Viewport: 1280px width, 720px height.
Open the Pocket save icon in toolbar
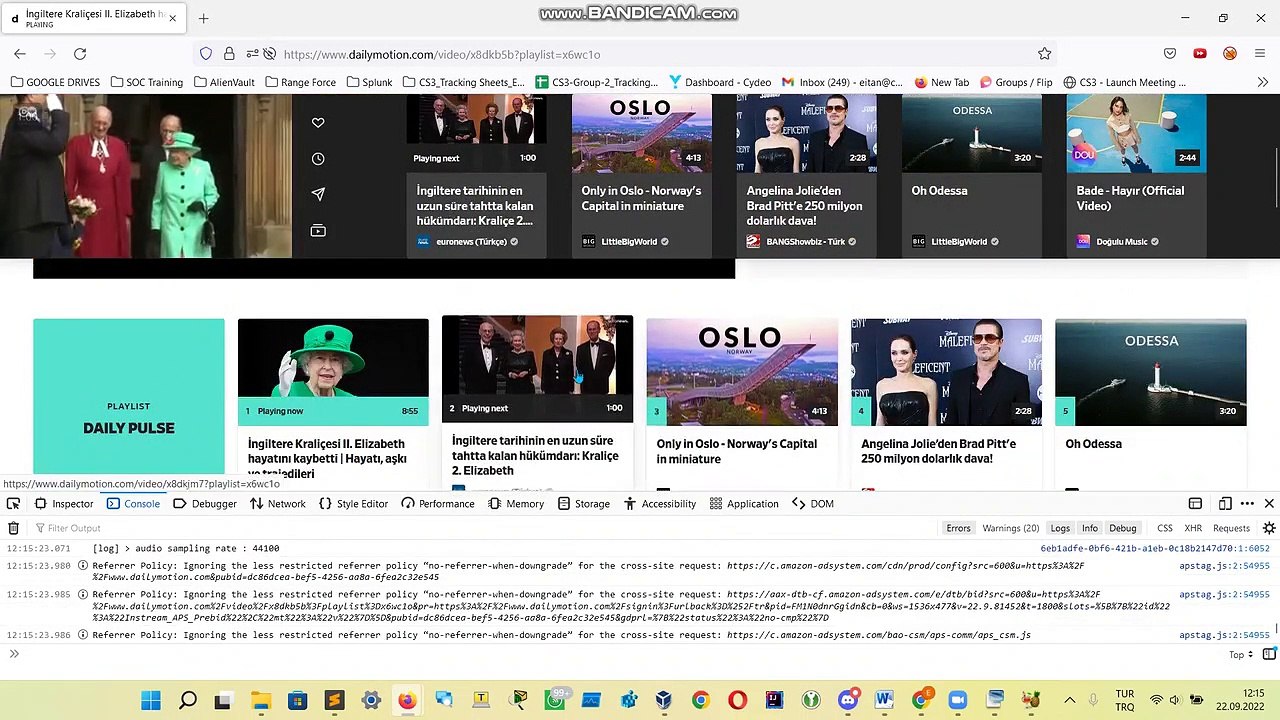coord(1170,54)
